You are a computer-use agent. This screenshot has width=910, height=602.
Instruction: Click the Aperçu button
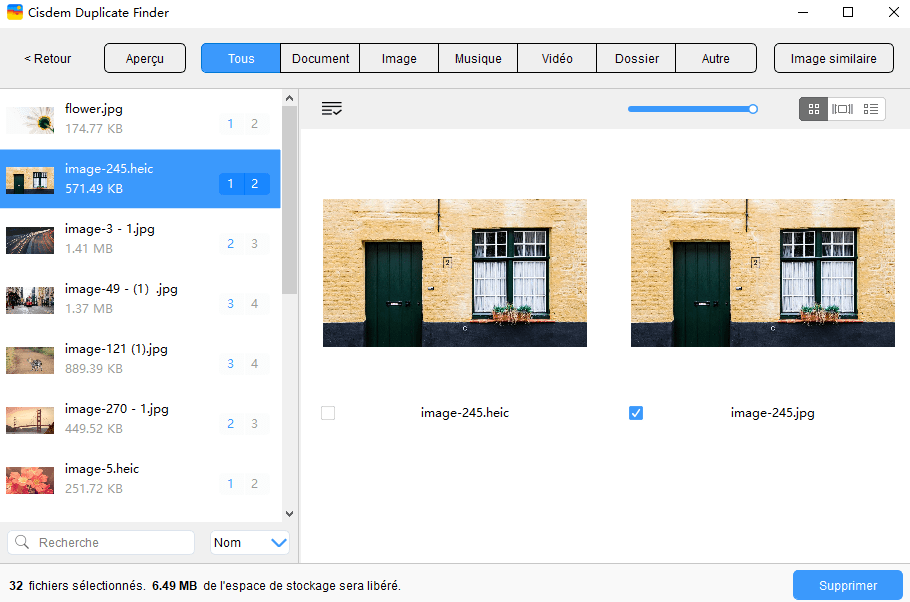click(x=145, y=58)
